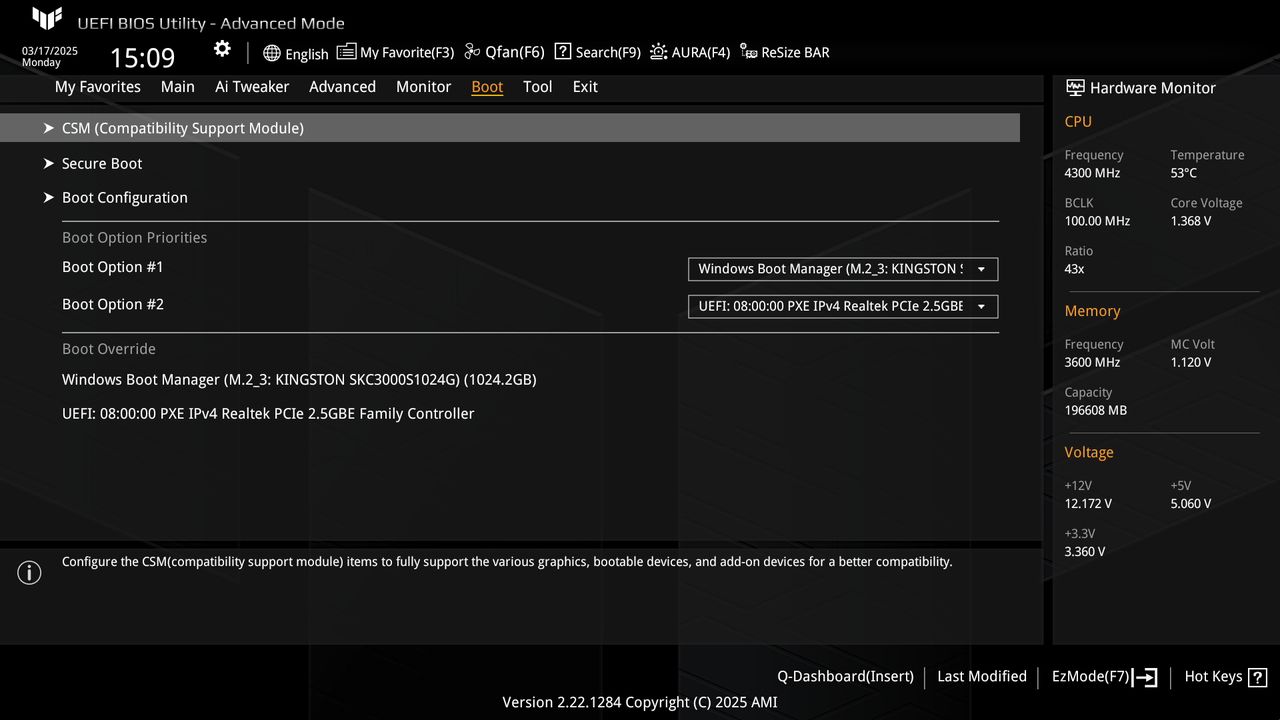Click the Hardware Monitor icon
Screen dimensions: 1280x720
(1075, 88)
